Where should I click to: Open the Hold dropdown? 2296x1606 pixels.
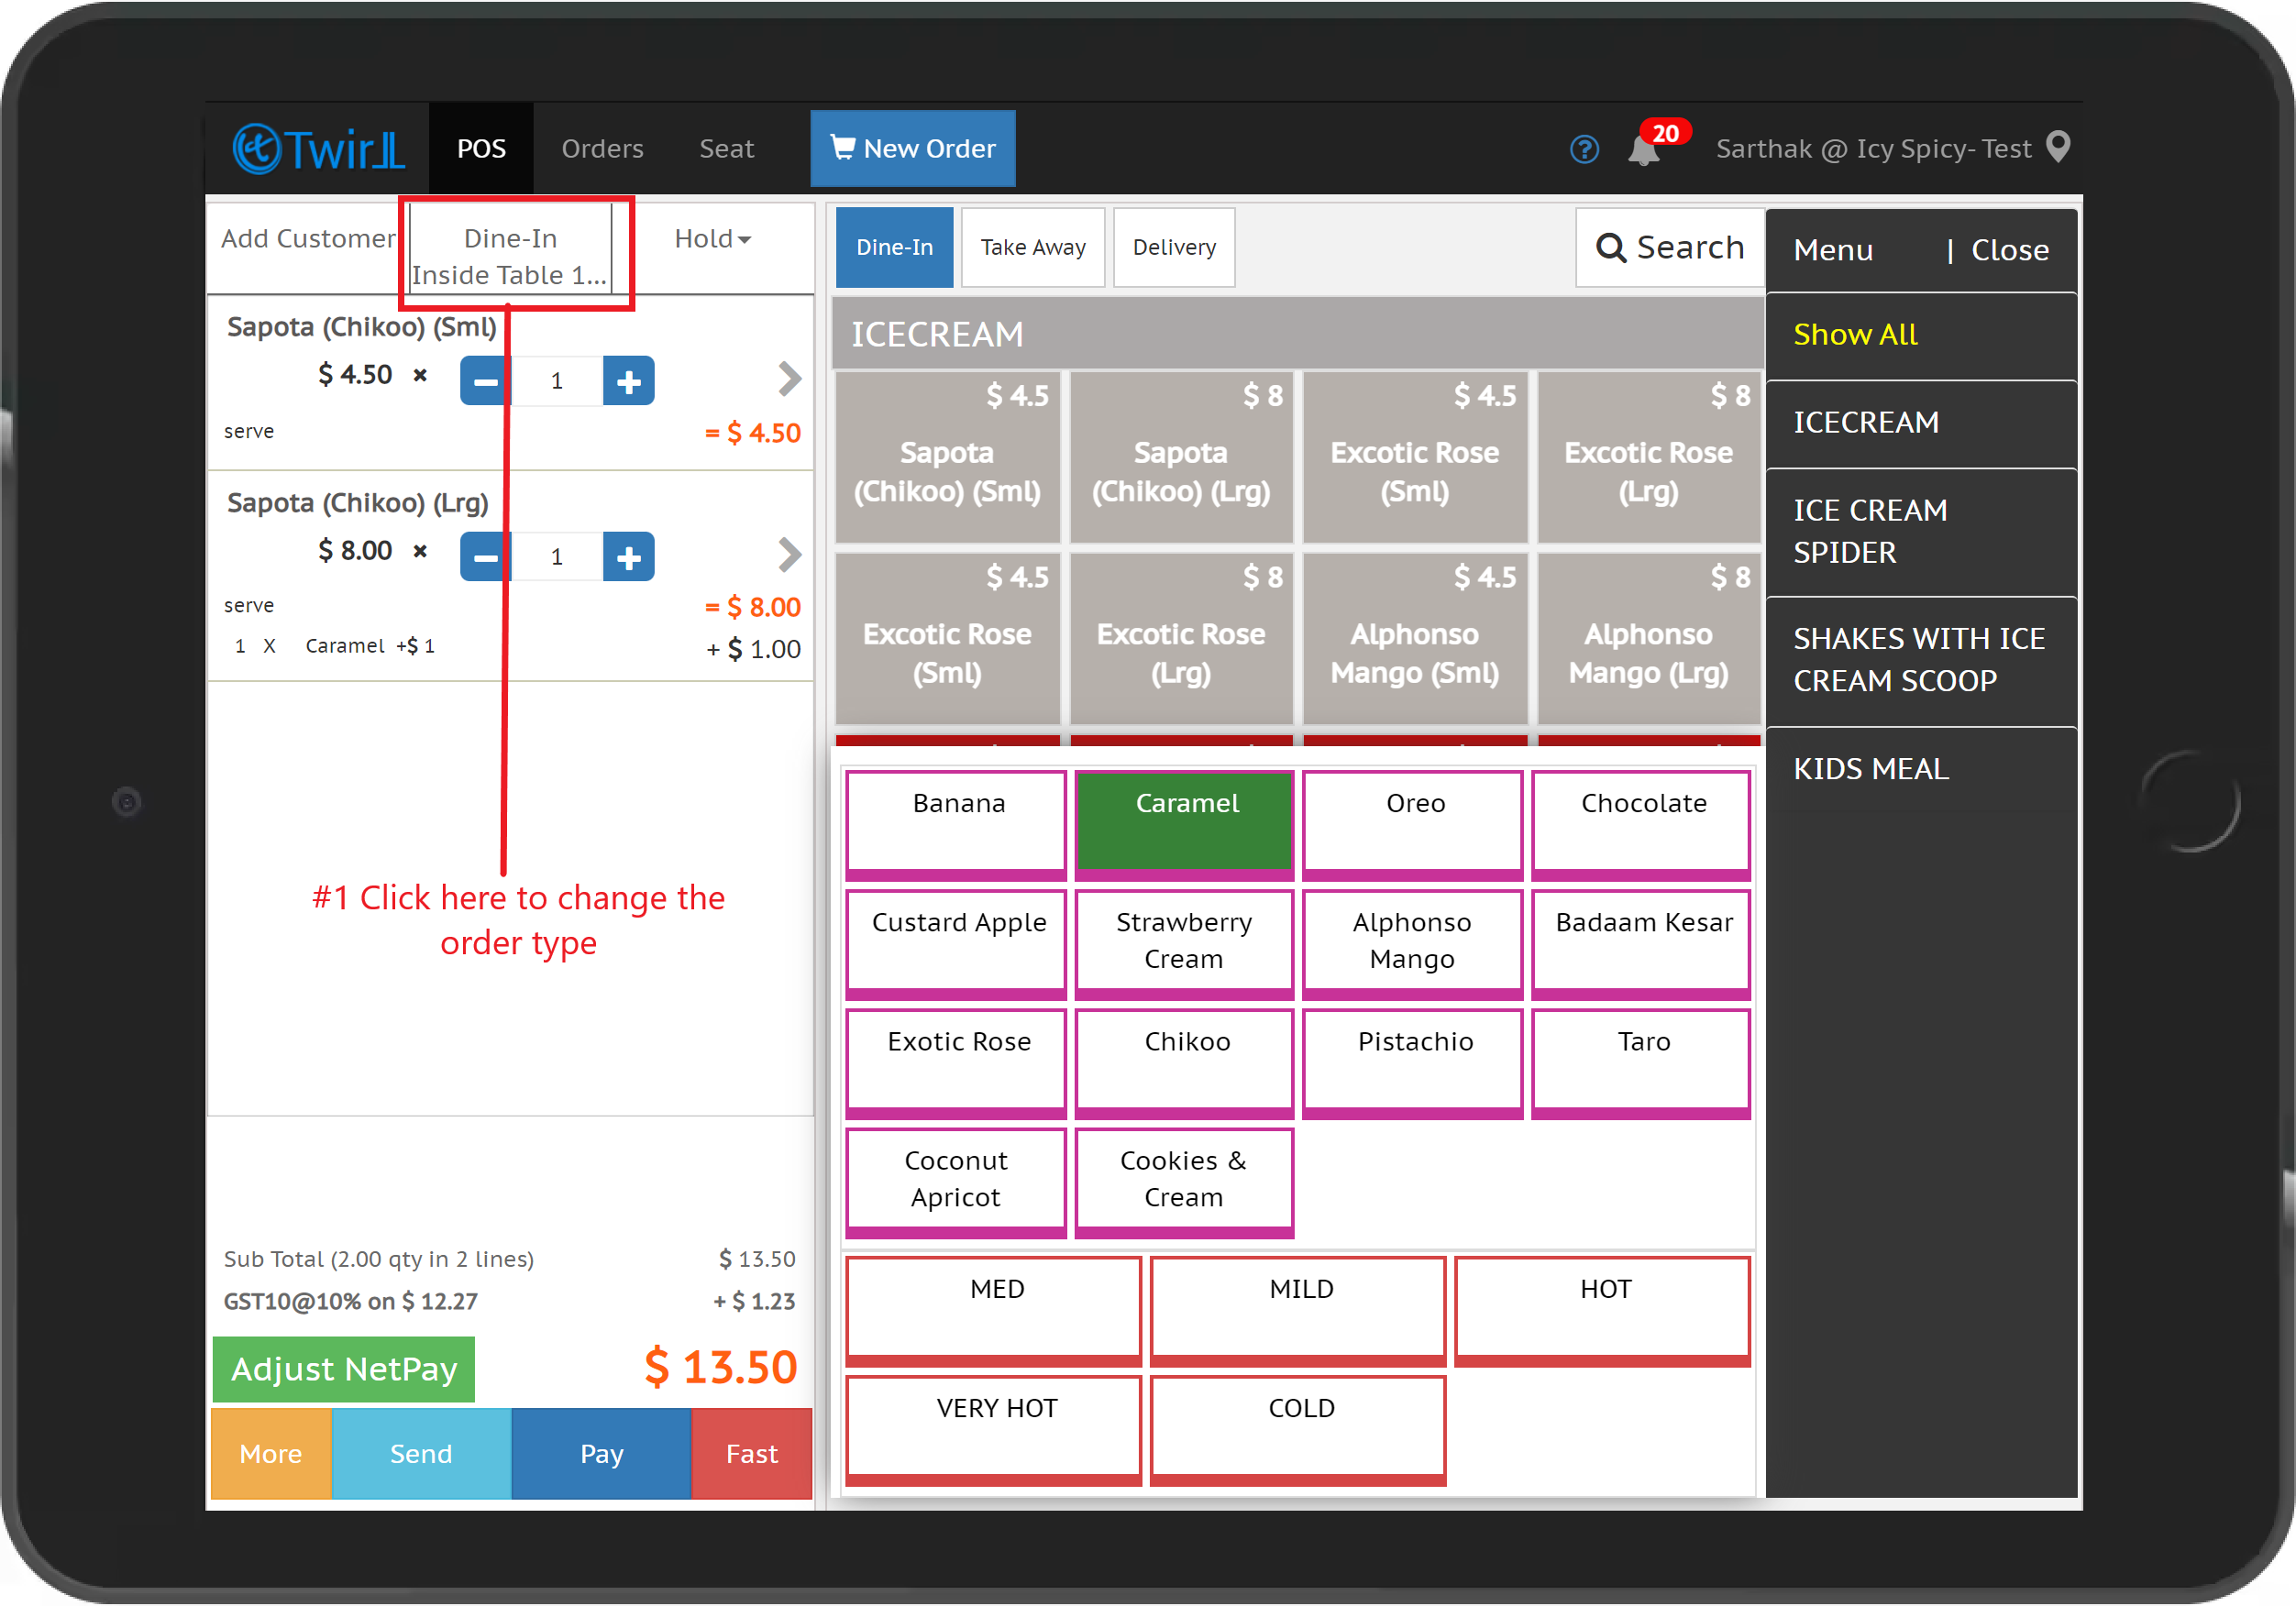[712, 239]
